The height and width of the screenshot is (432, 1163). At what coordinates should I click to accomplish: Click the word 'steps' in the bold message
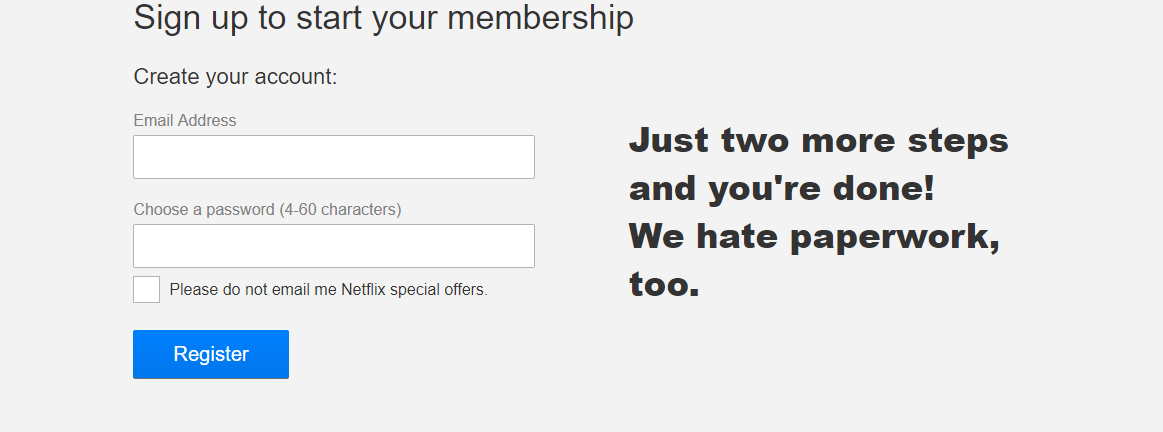[958, 141]
